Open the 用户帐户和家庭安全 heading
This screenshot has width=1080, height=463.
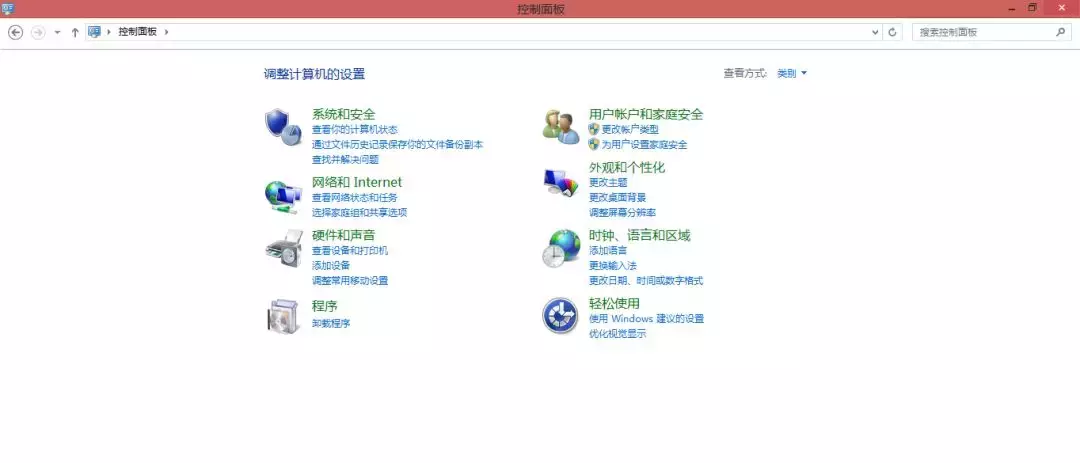pyautogui.click(x=646, y=114)
